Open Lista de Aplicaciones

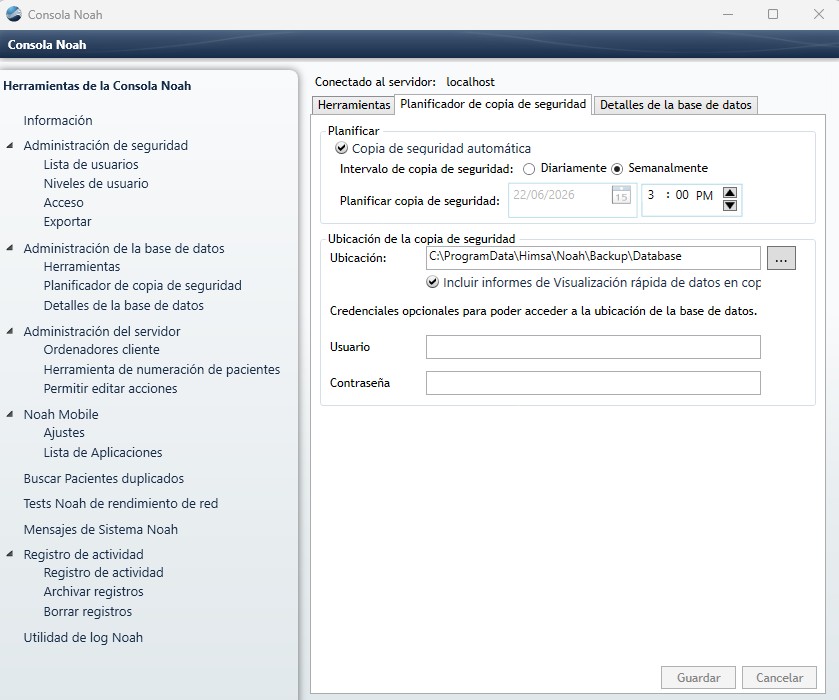coord(103,452)
